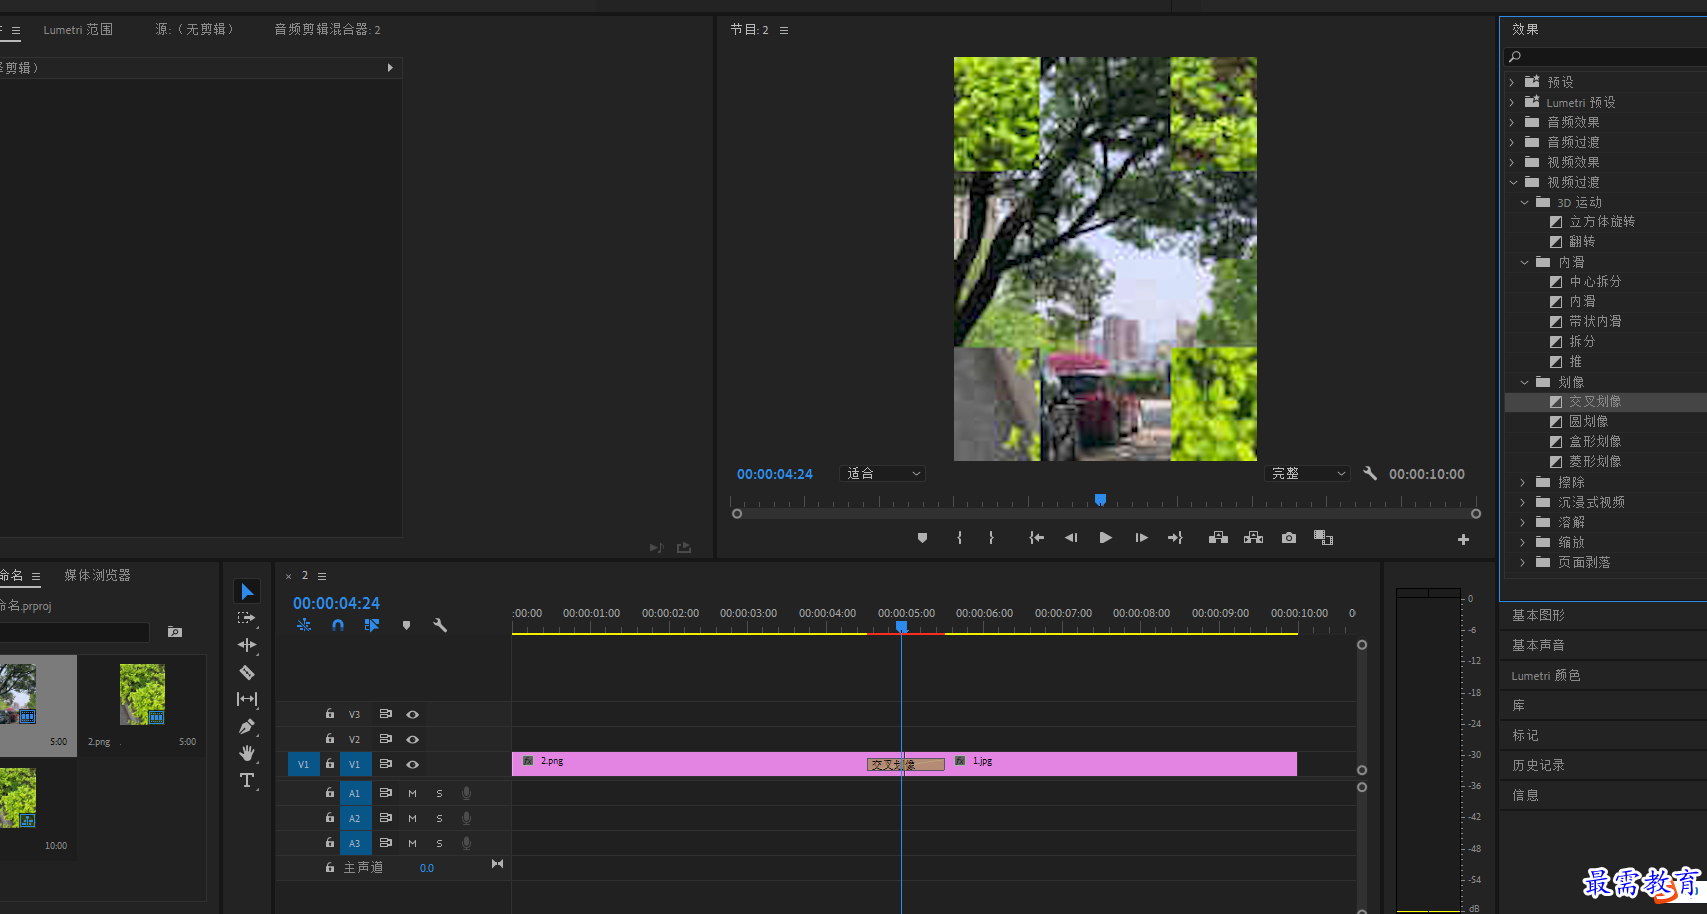This screenshot has height=914, width=1707.
Task: Select the Selection arrow tool
Action: pos(247,592)
